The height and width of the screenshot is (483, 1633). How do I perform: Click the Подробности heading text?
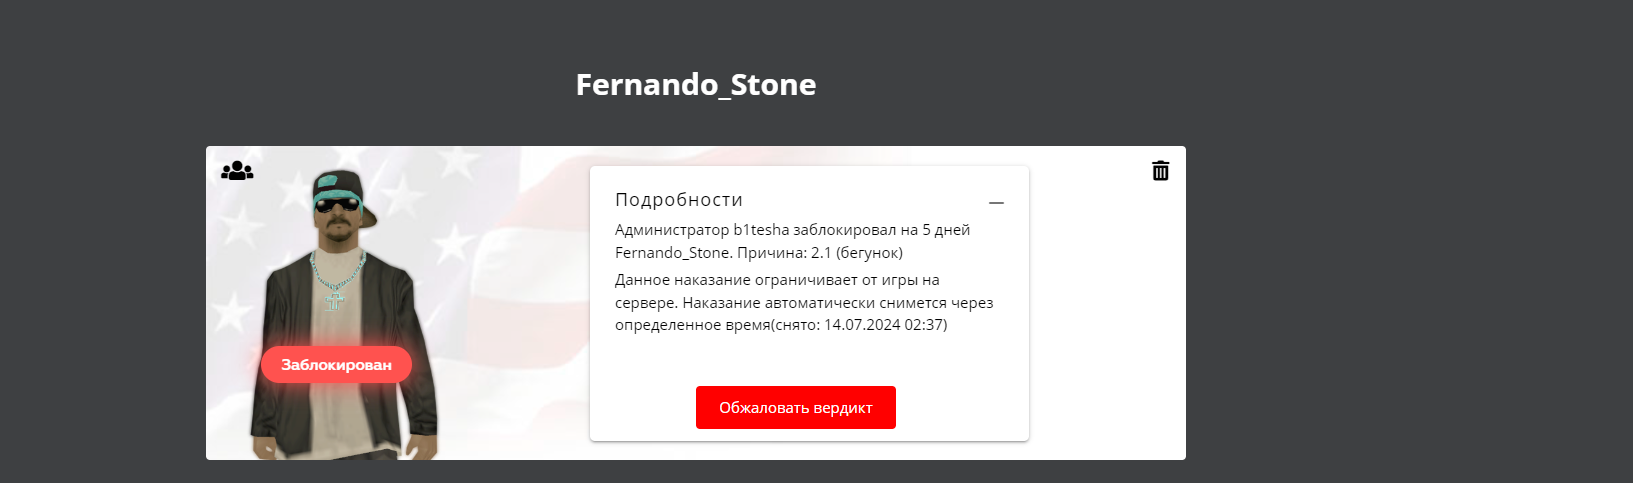(x=679, y=200)
